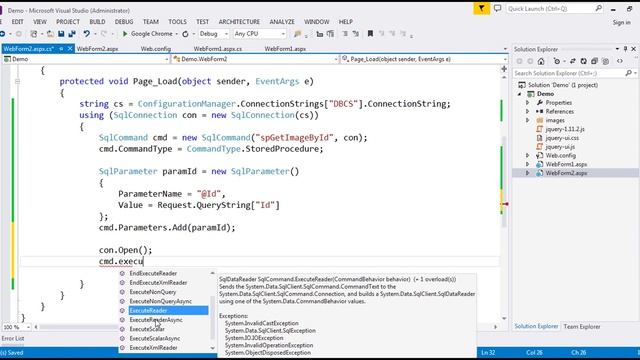The image size is (640, 360).
Task: Expand the Properties node
Action: (x=527, y=103)
